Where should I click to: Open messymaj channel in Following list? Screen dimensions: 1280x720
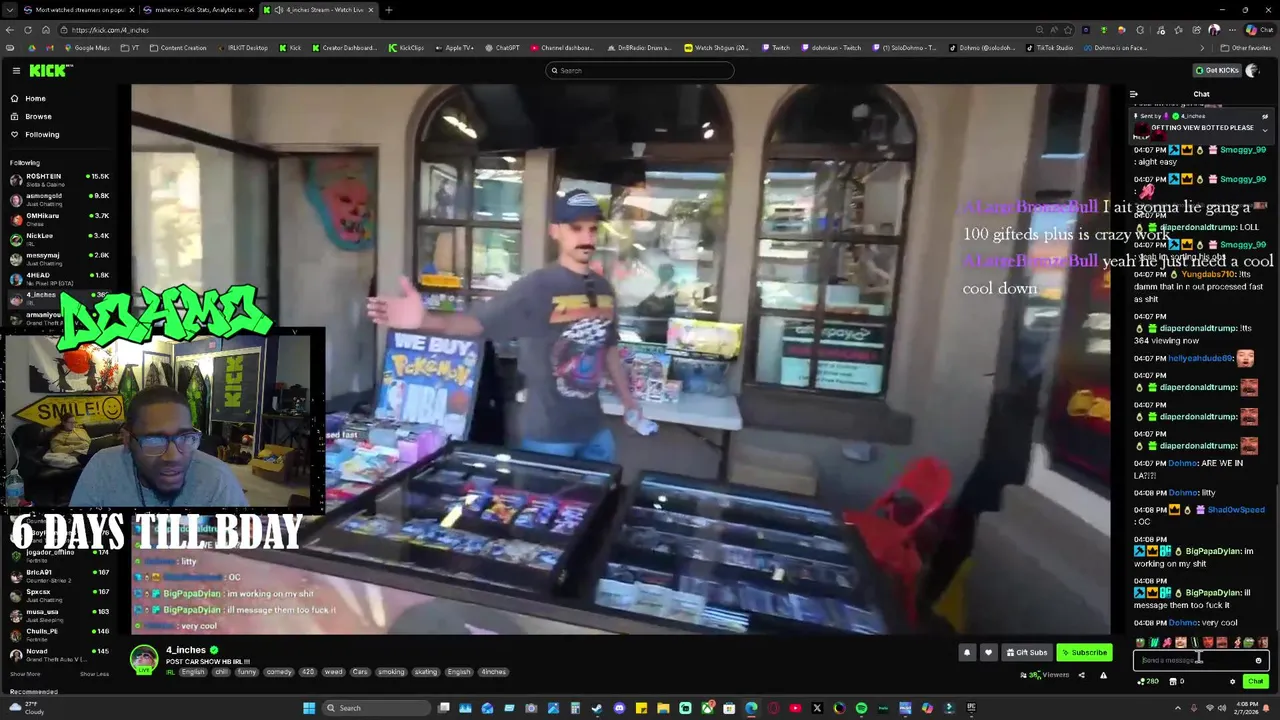[x=60, y=258]
